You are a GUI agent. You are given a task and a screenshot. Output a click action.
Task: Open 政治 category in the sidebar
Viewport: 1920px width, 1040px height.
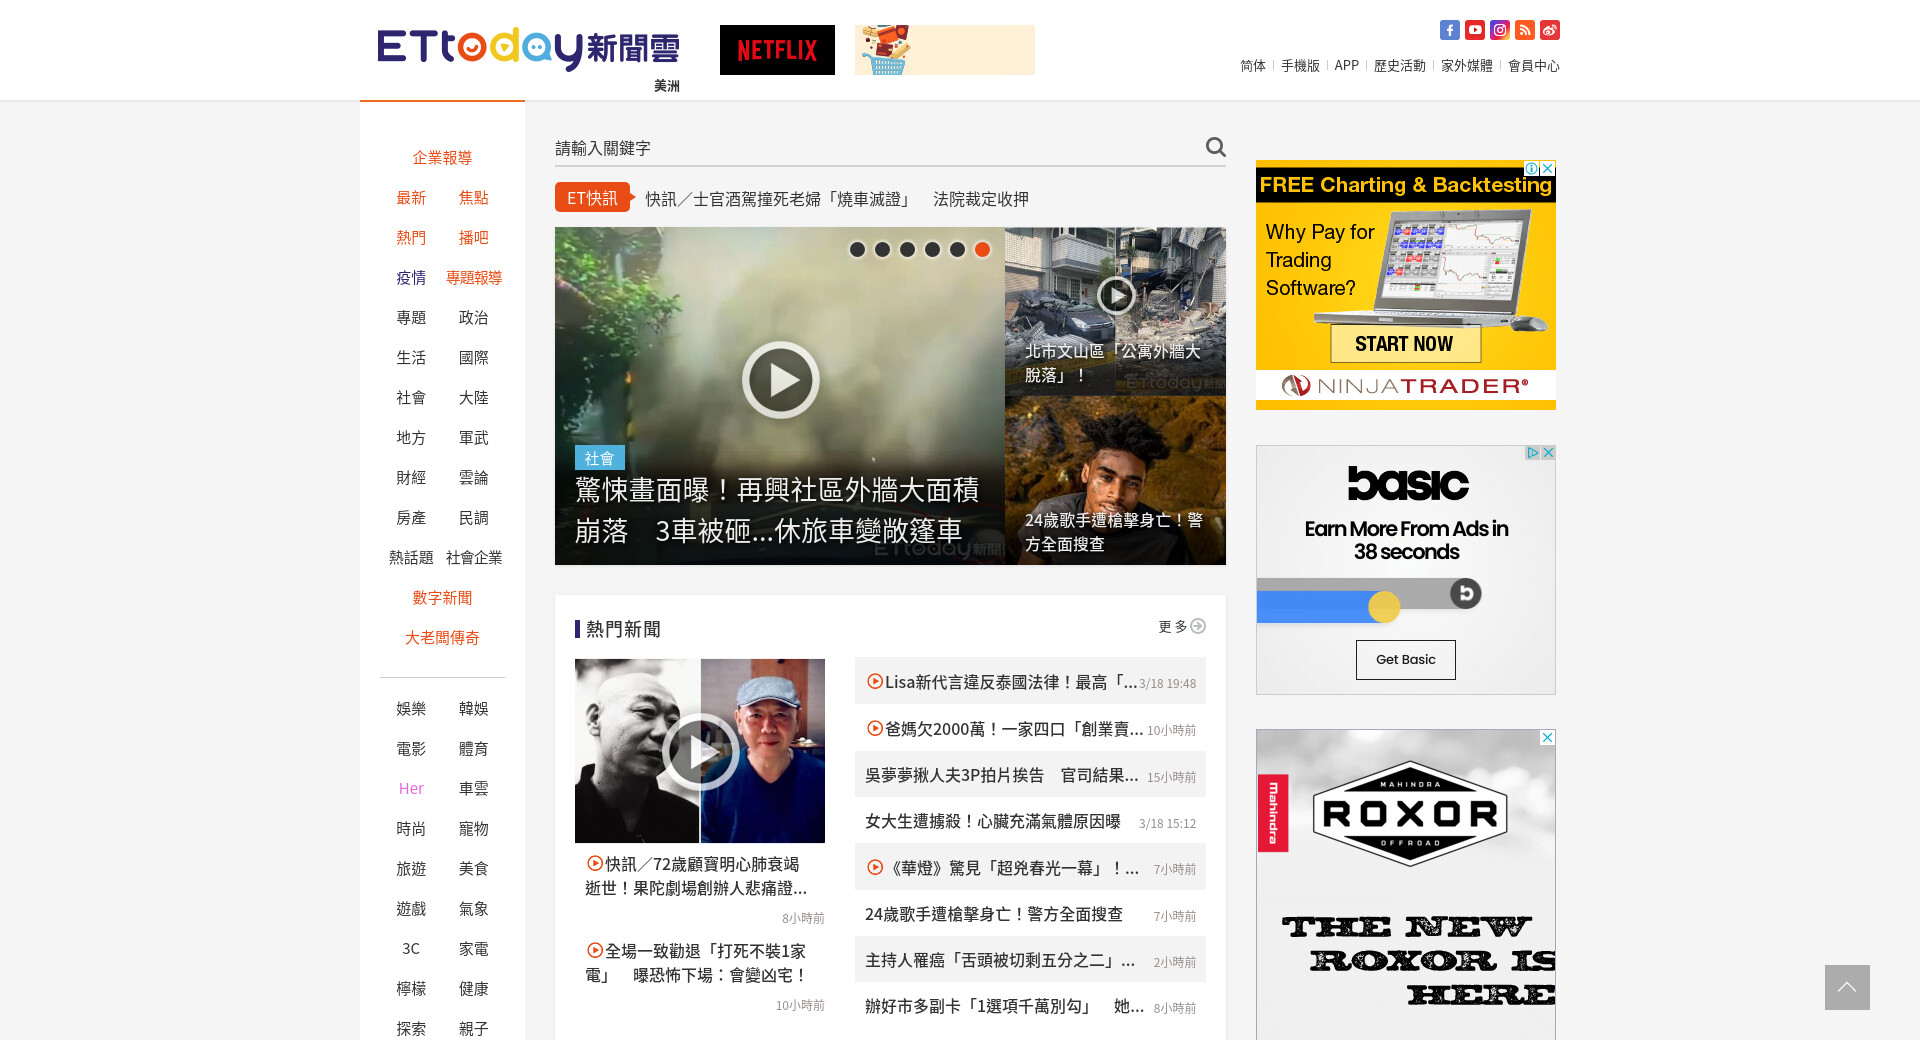click(x=474, y=318)
